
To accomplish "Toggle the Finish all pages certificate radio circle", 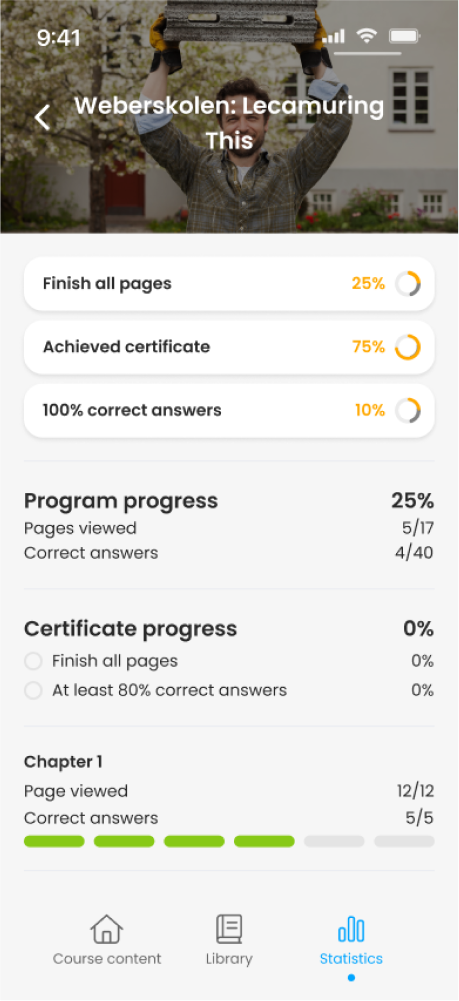I will [x=33, y=661].
